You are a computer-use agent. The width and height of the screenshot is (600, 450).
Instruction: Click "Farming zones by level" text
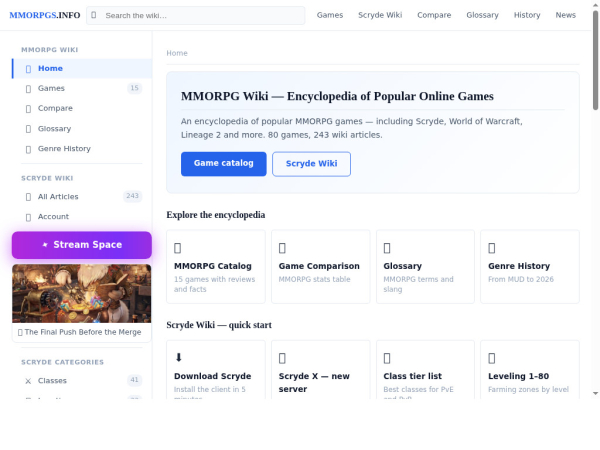pyautogui.click(x=528, y=390)
